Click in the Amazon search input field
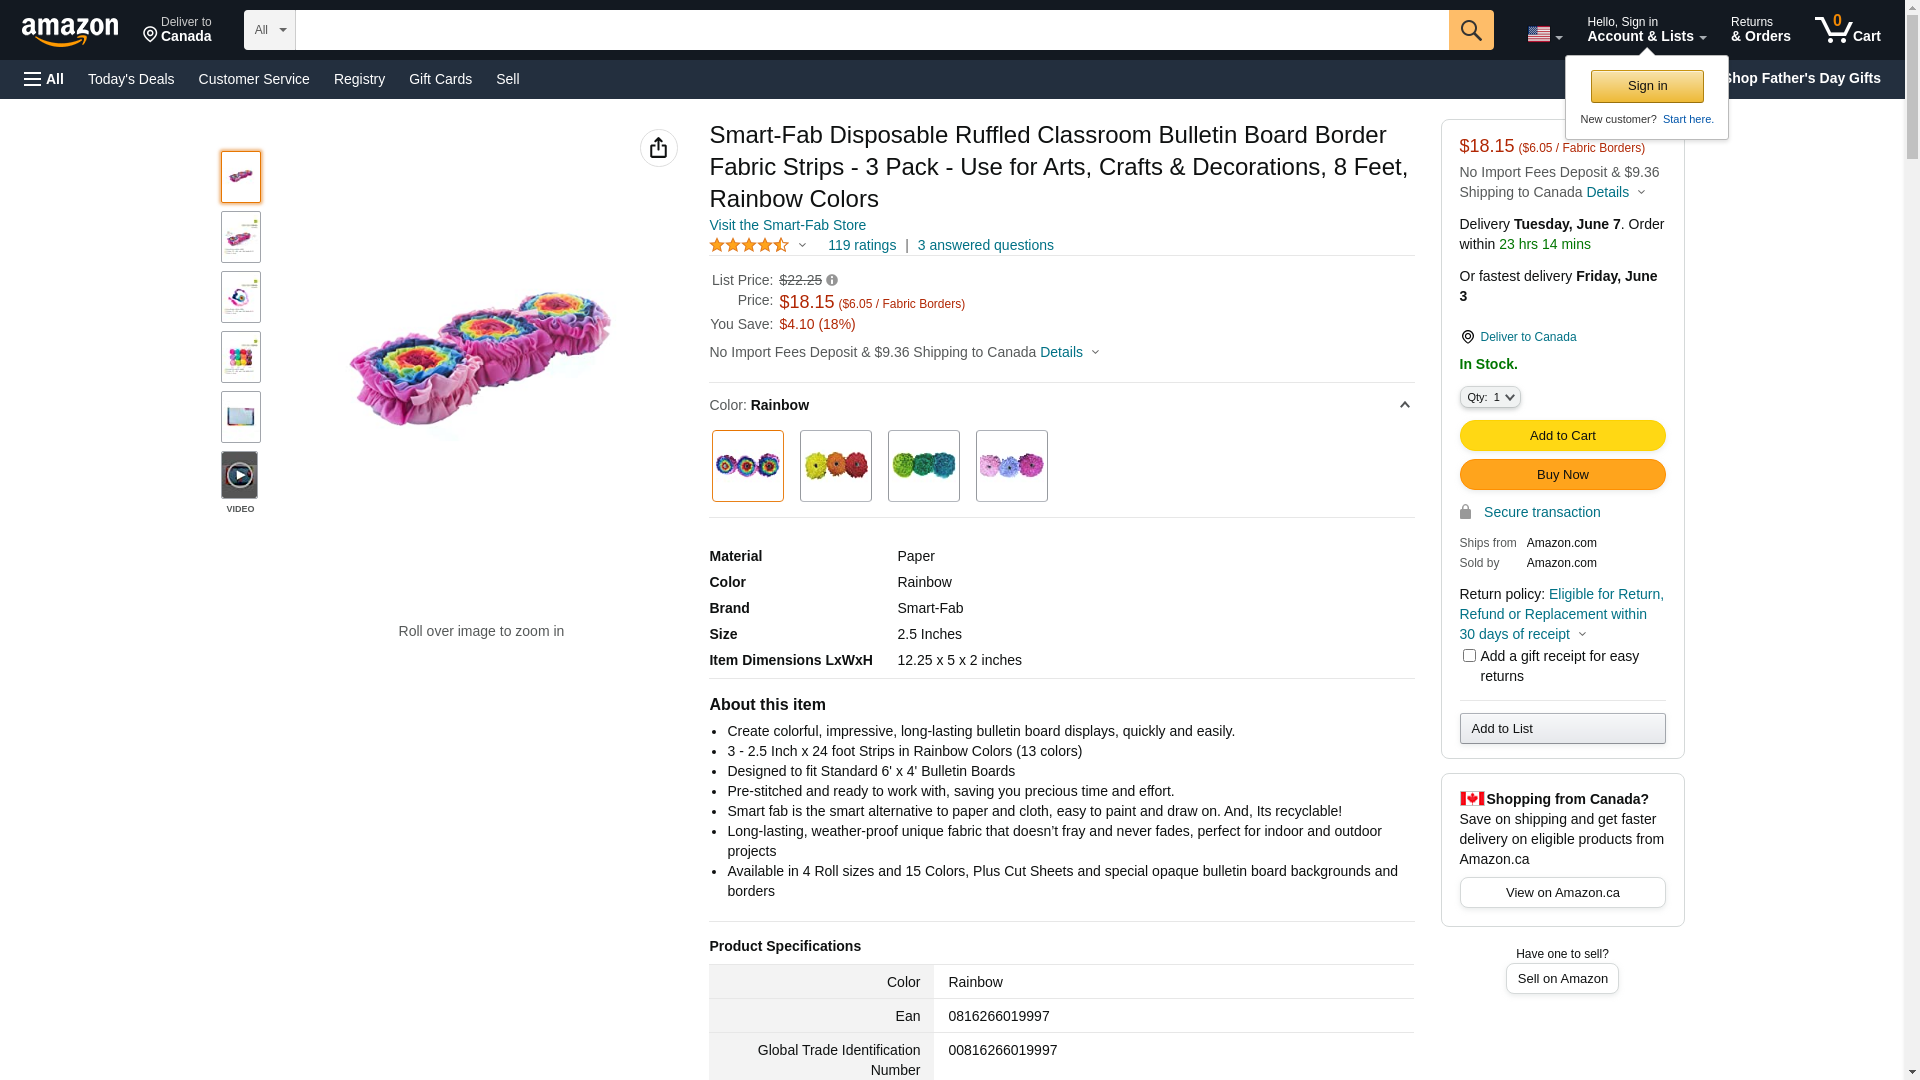 click(x=871, y=30)
